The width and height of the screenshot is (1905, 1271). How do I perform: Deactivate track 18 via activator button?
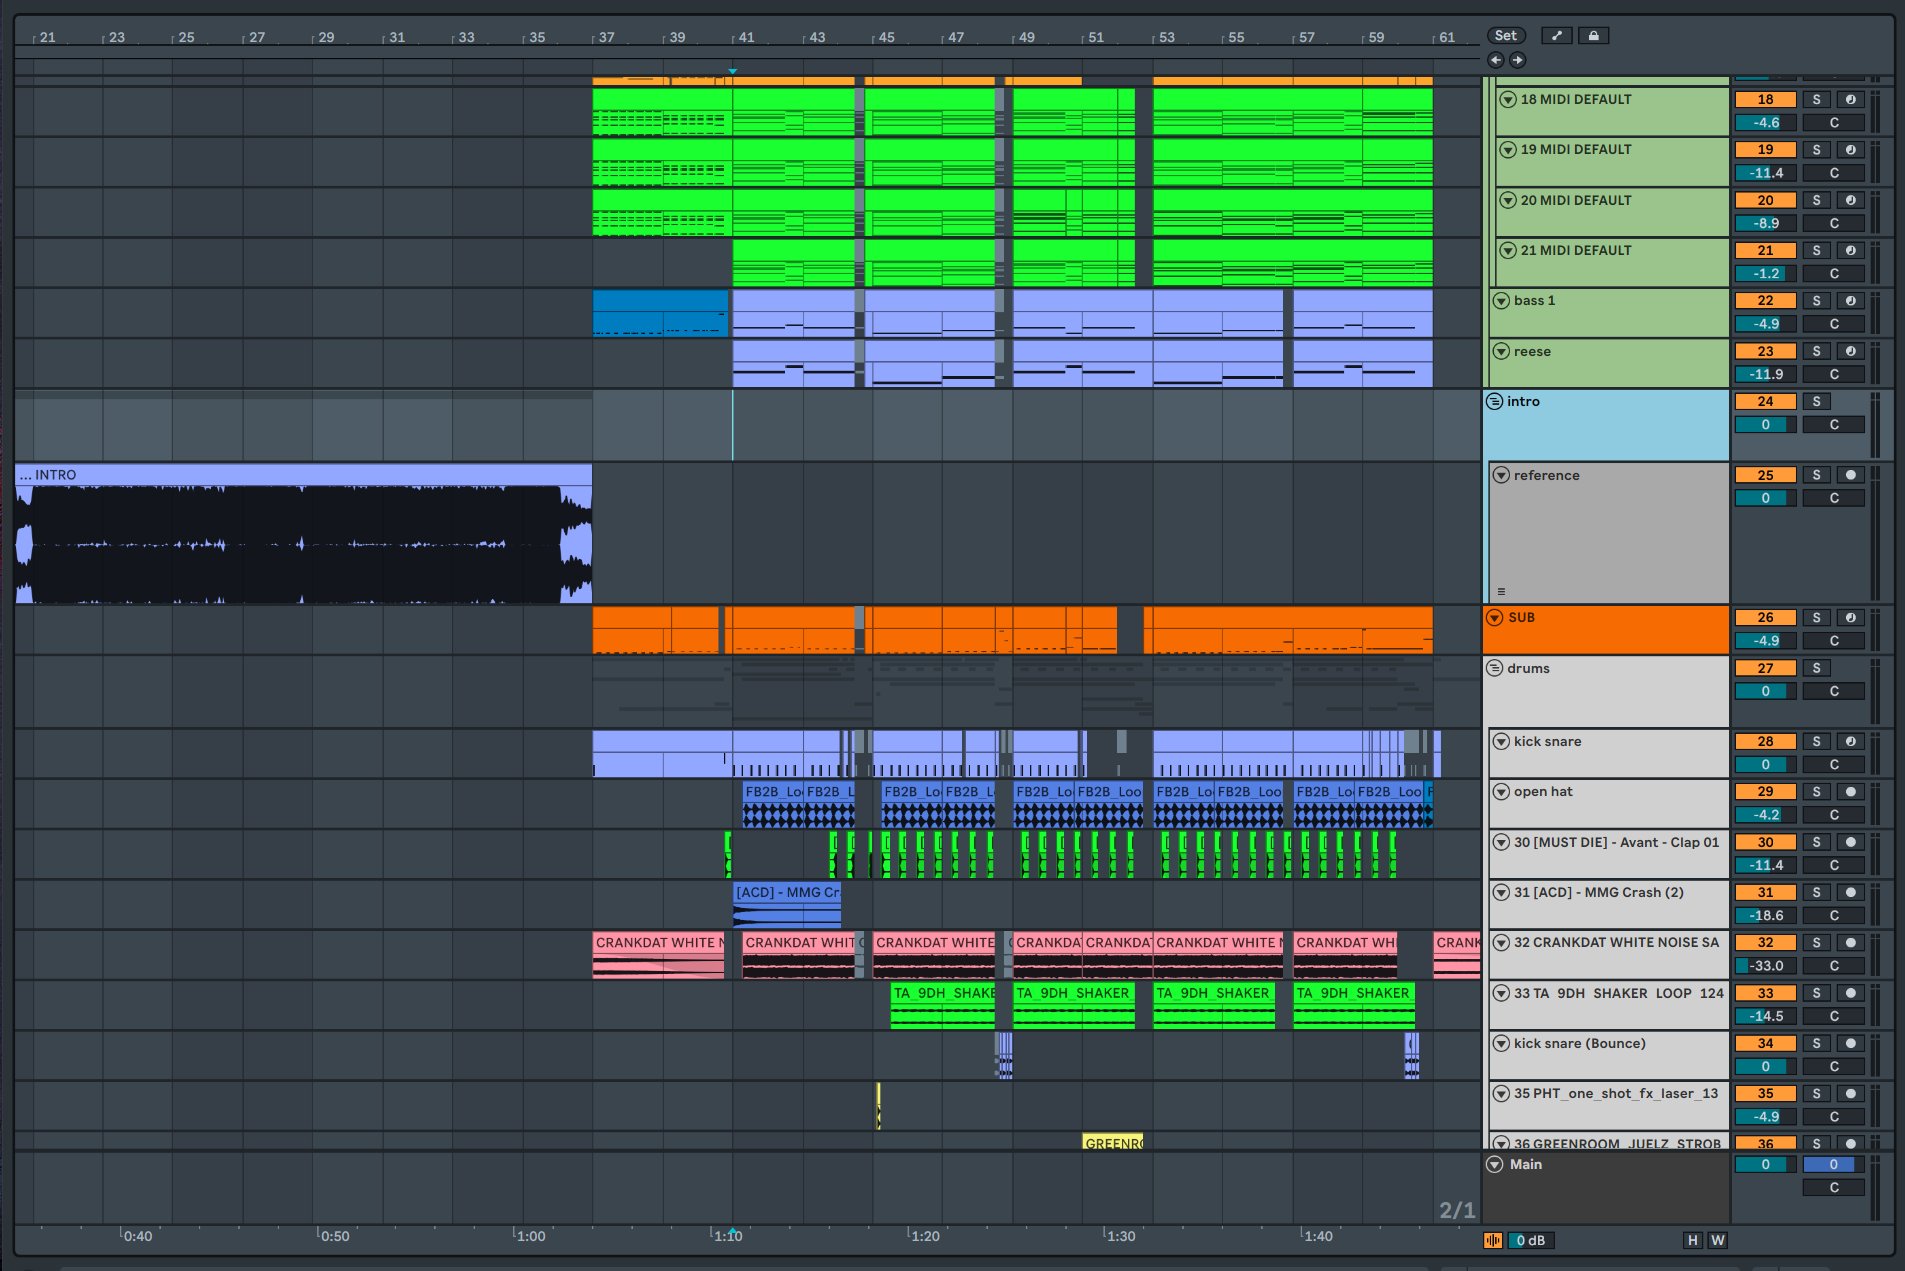(1765, 99)
